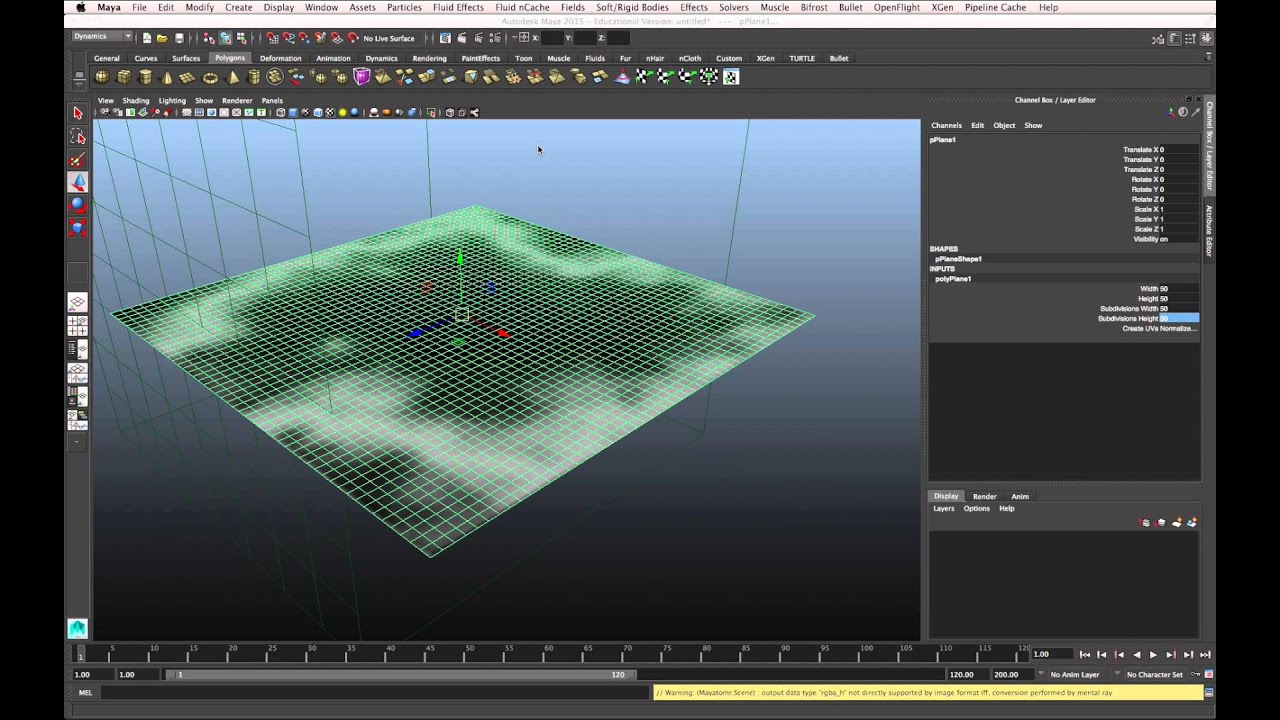Screen dimensions: 1280x720
Task: Toggle use all lights in viewport
Action: coord(343,112)
